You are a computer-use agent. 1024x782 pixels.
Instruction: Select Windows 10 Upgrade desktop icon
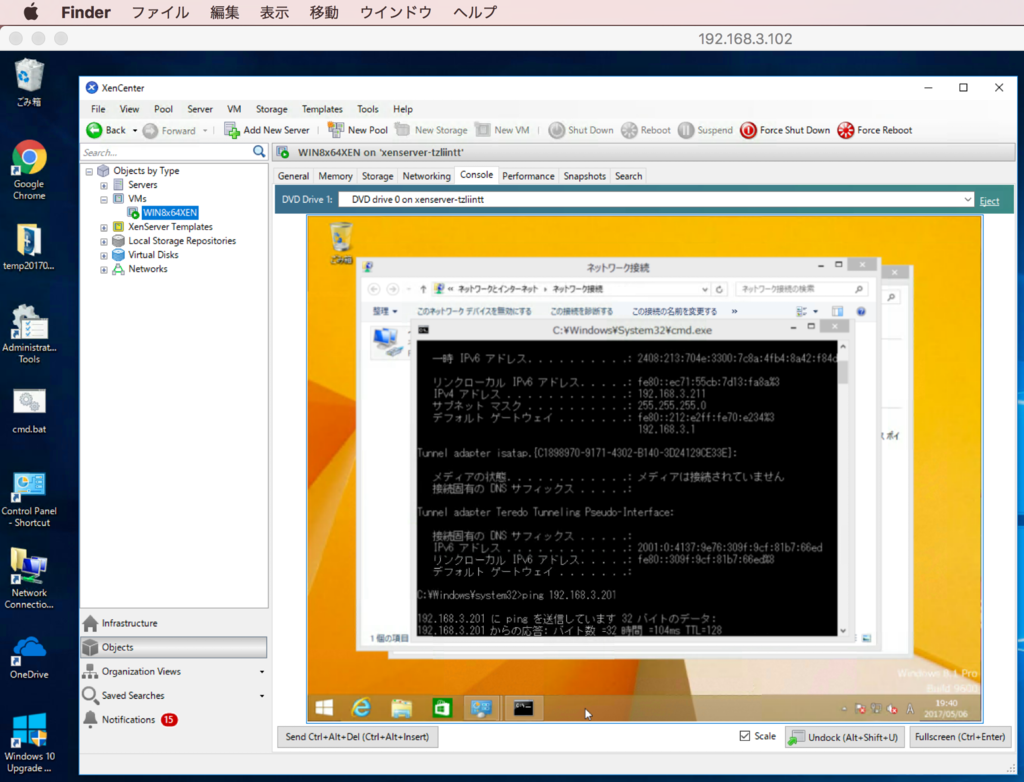(29, 743)
